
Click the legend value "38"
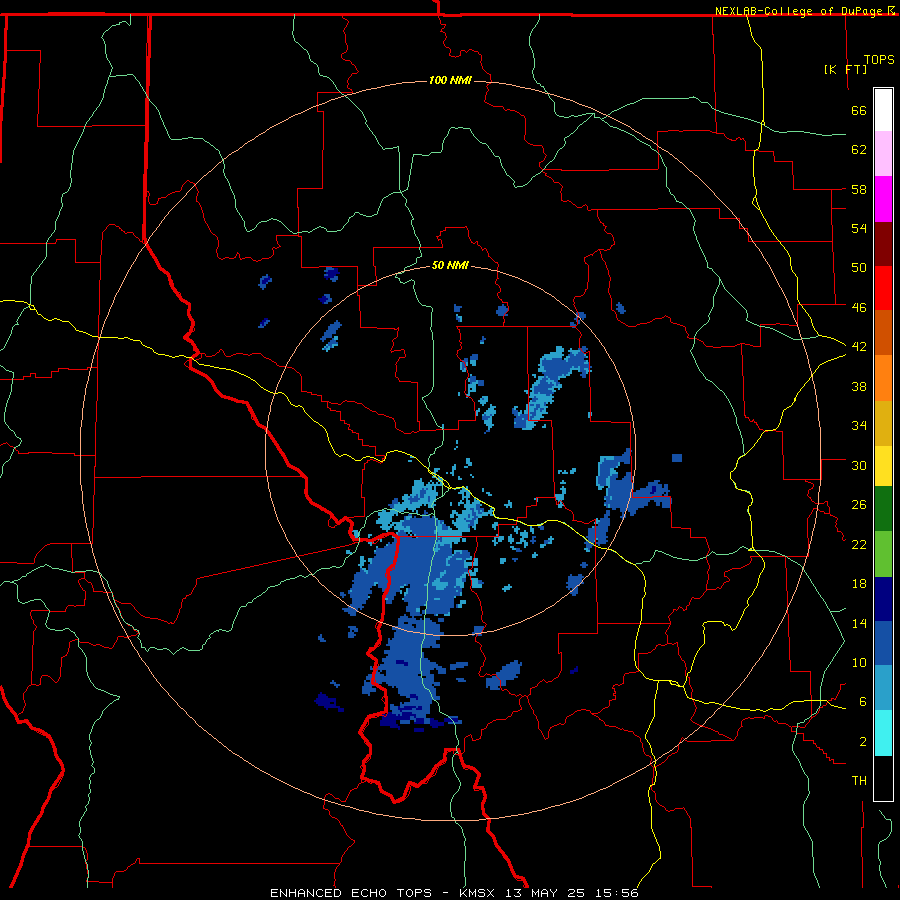tap(859, 386)
